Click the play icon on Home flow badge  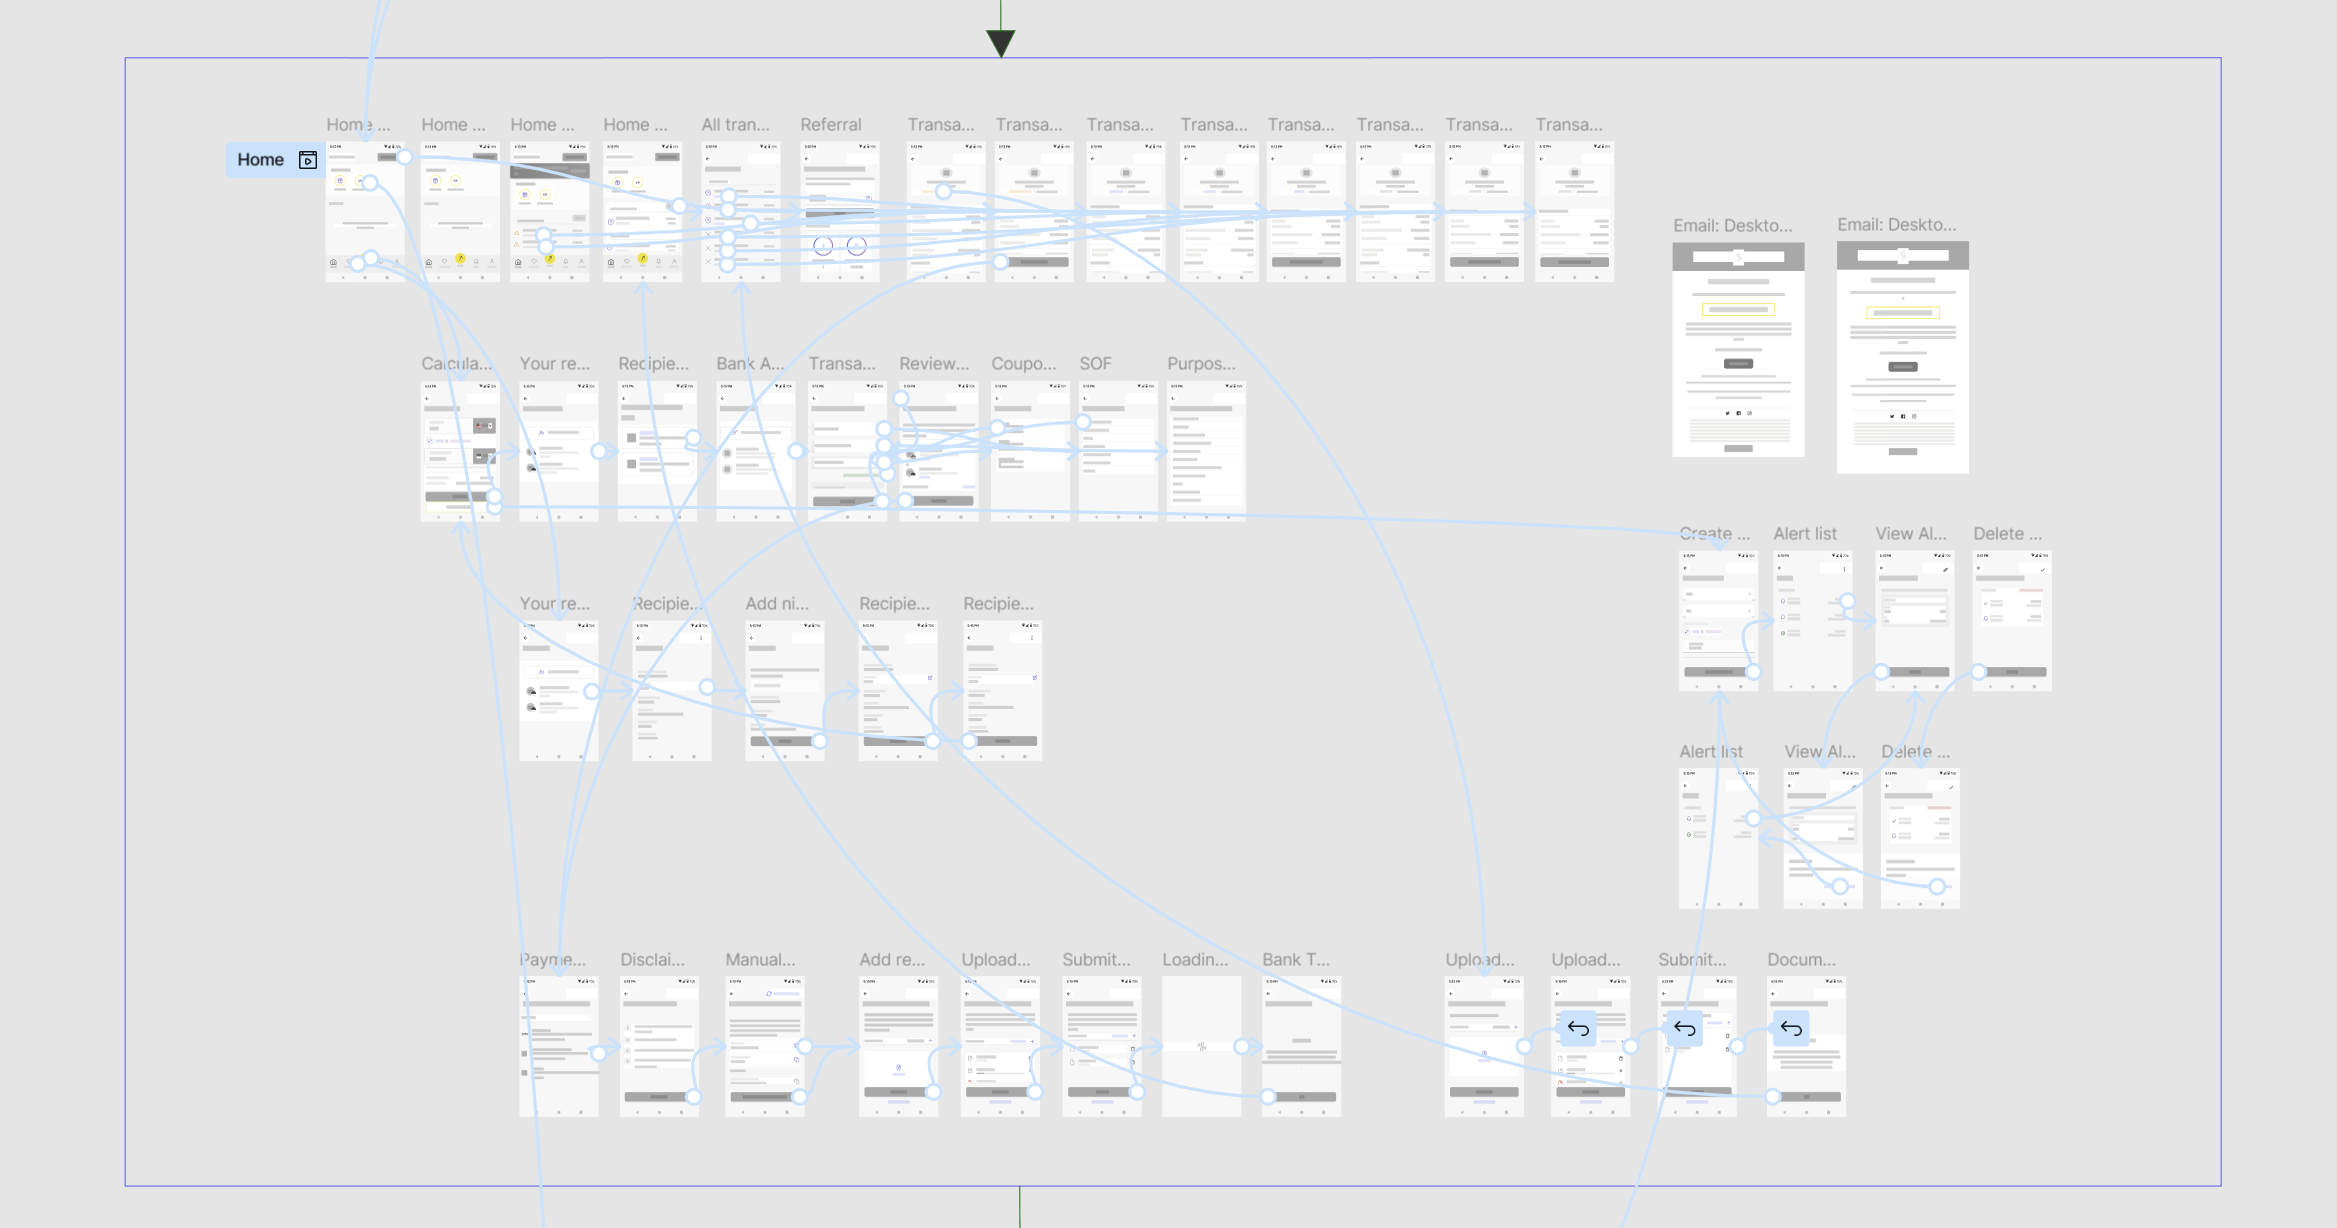click(308, 160)
